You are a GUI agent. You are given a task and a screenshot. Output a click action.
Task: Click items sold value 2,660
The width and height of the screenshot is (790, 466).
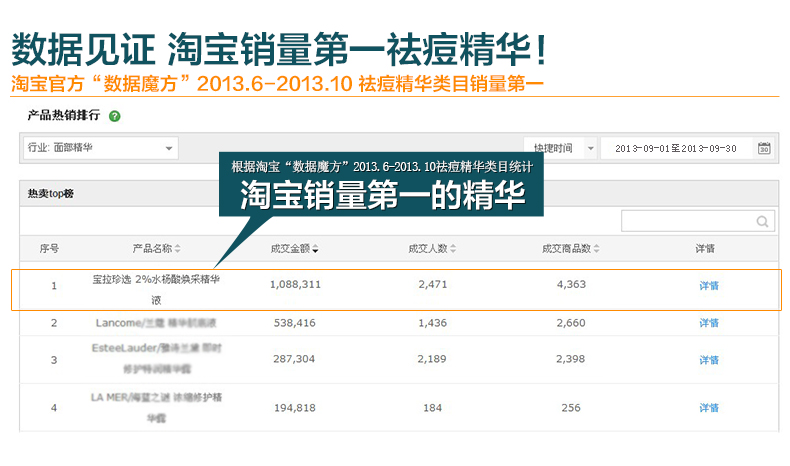571,323
